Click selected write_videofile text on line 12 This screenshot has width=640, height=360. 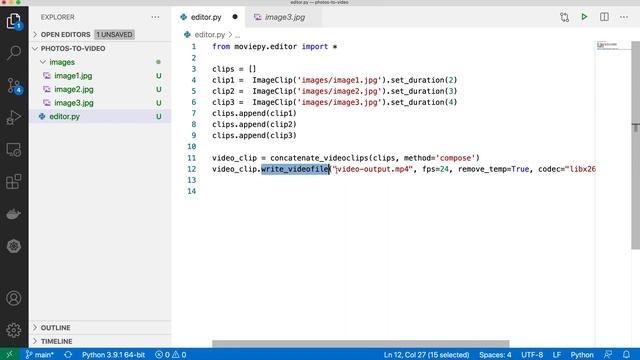[295, 169]
